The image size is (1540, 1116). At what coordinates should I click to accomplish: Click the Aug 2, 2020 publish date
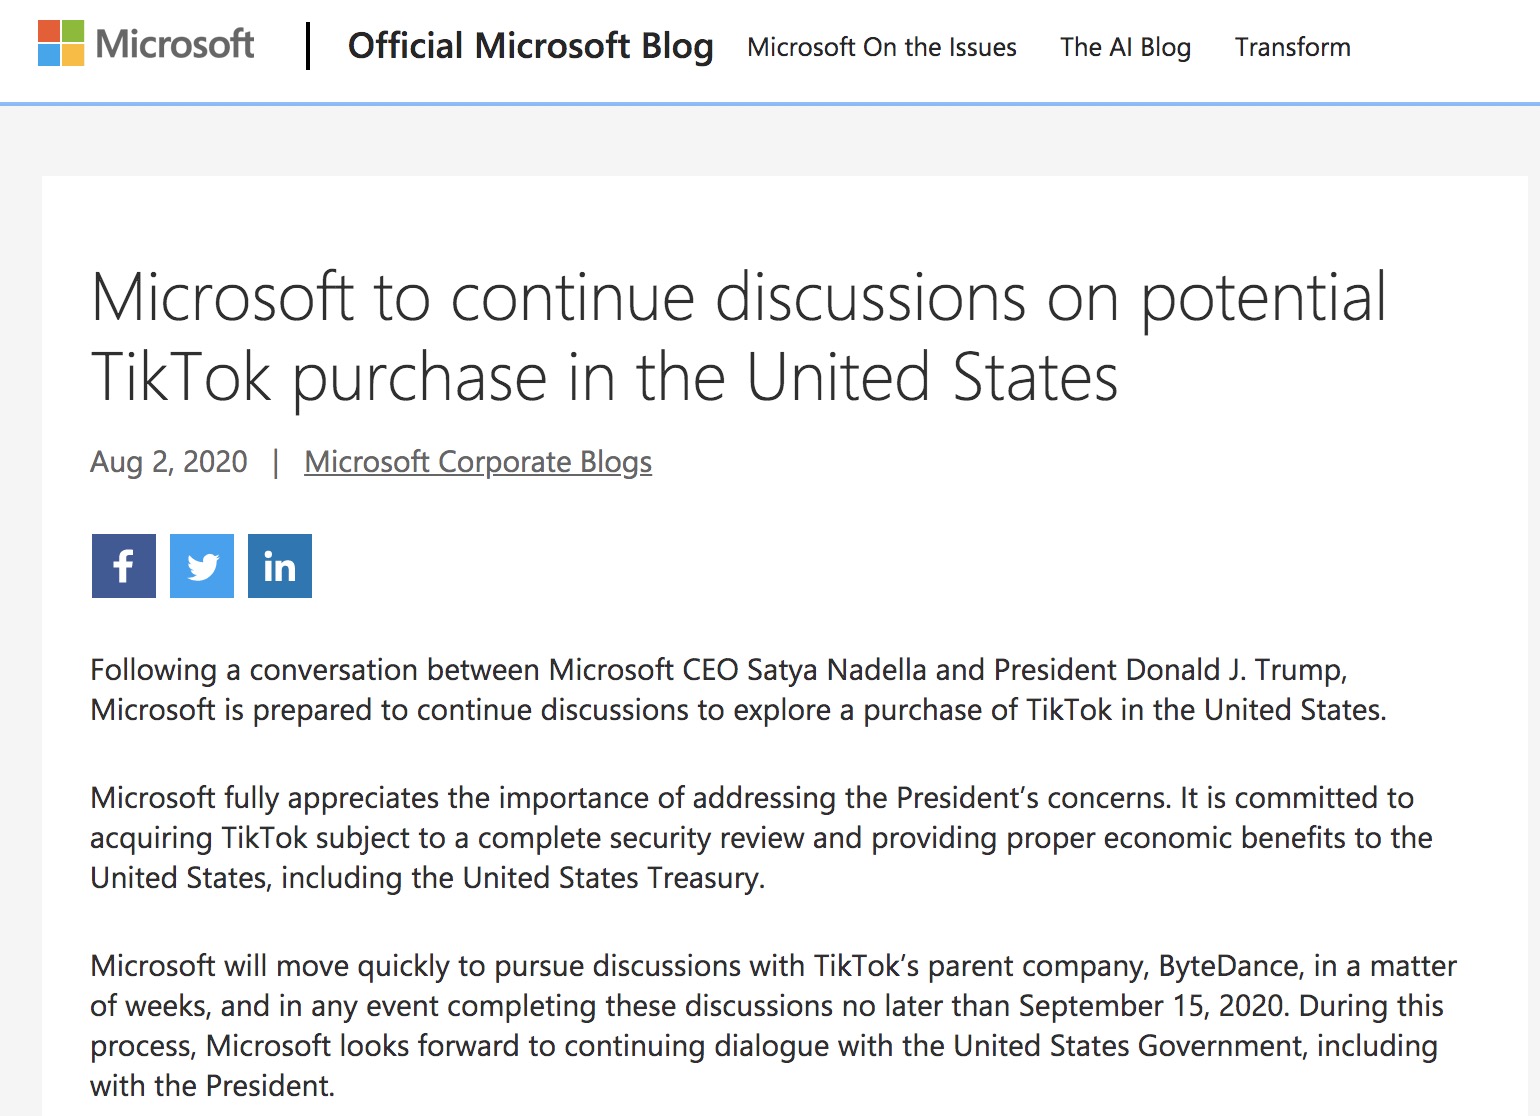(169, 462)
